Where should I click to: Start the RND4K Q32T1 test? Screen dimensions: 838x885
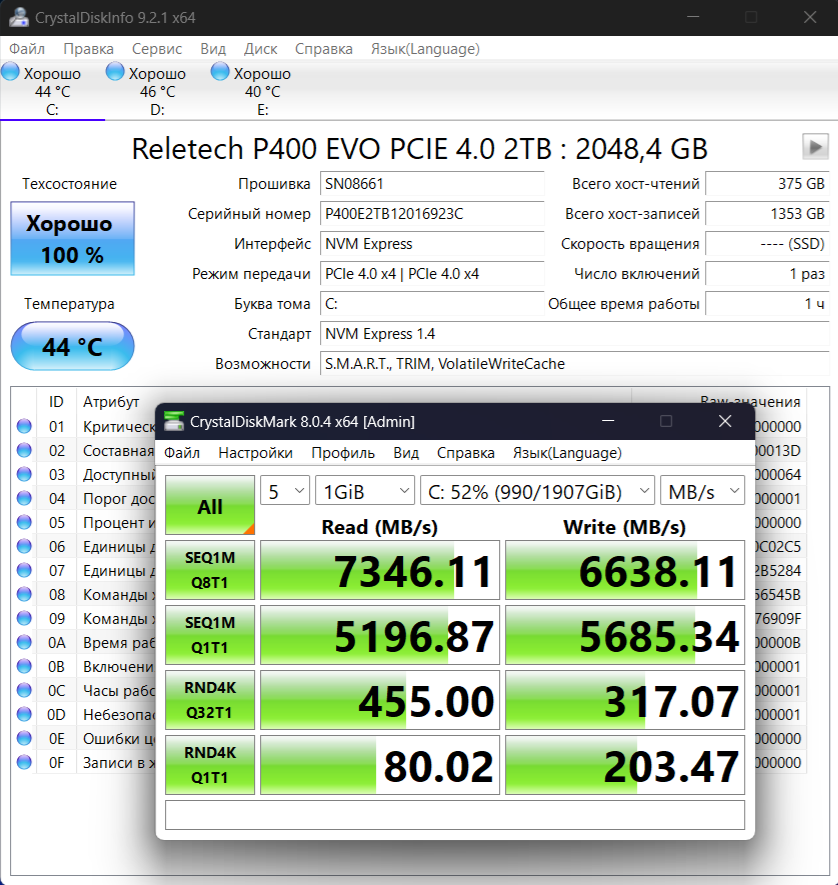[x=210, y=699]
